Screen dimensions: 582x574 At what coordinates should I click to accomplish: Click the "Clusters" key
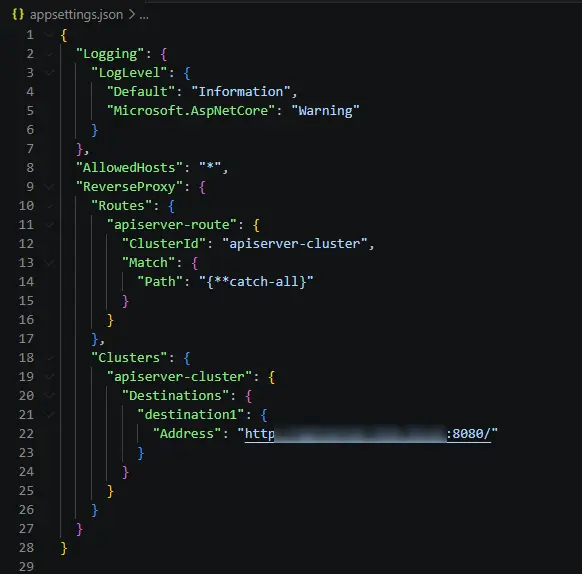129,358
